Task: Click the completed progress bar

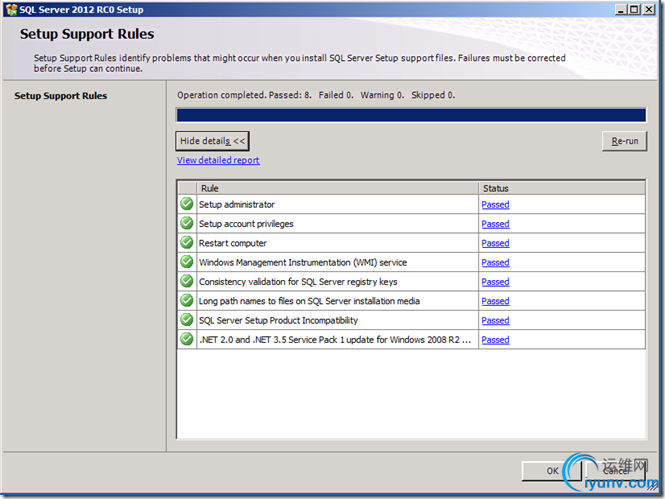Action: [x=411, y=115]
